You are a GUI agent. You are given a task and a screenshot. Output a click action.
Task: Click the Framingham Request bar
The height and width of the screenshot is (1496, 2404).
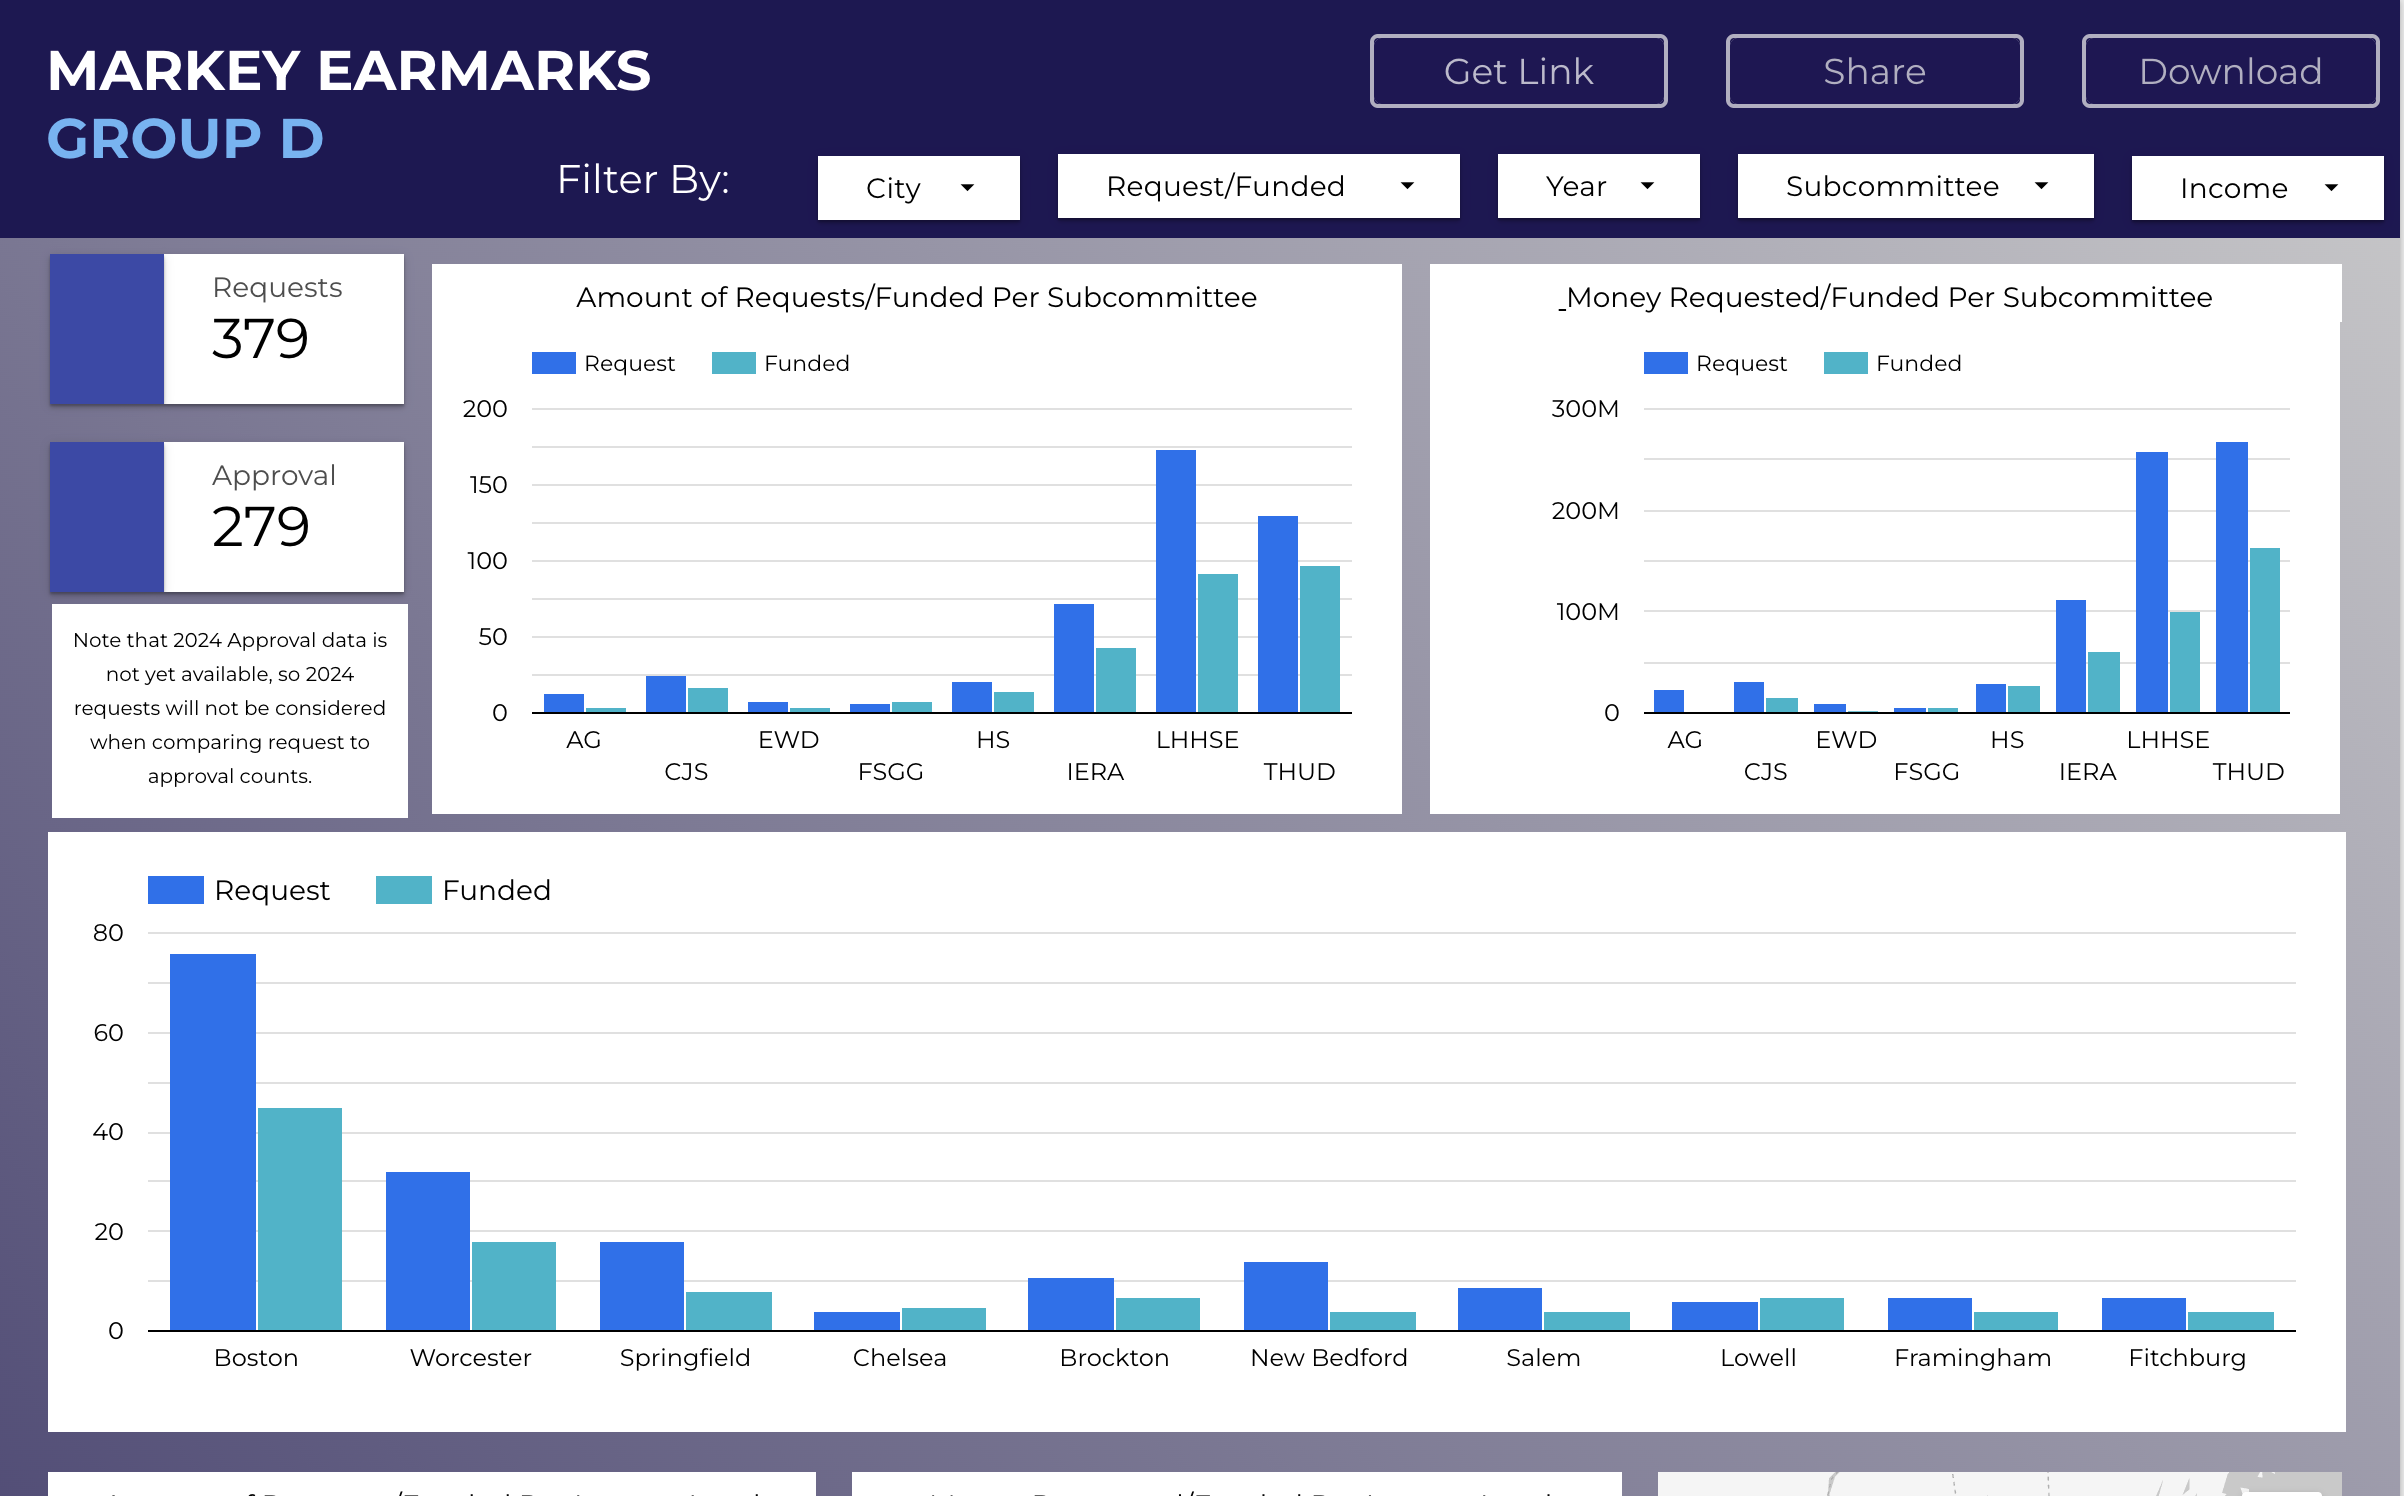tap(1930, 1314)
